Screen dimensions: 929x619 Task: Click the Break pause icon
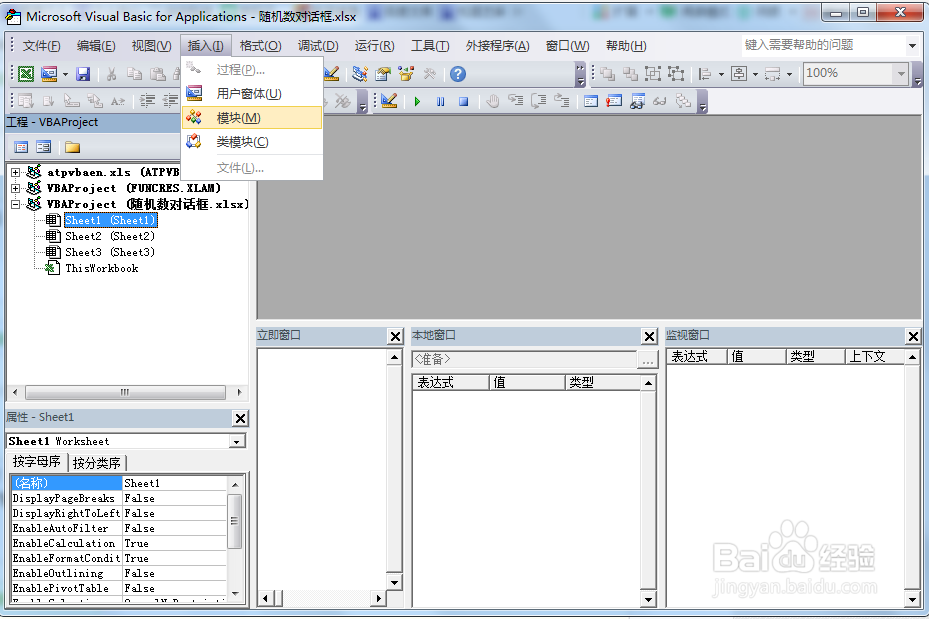[x=440, y=101]
